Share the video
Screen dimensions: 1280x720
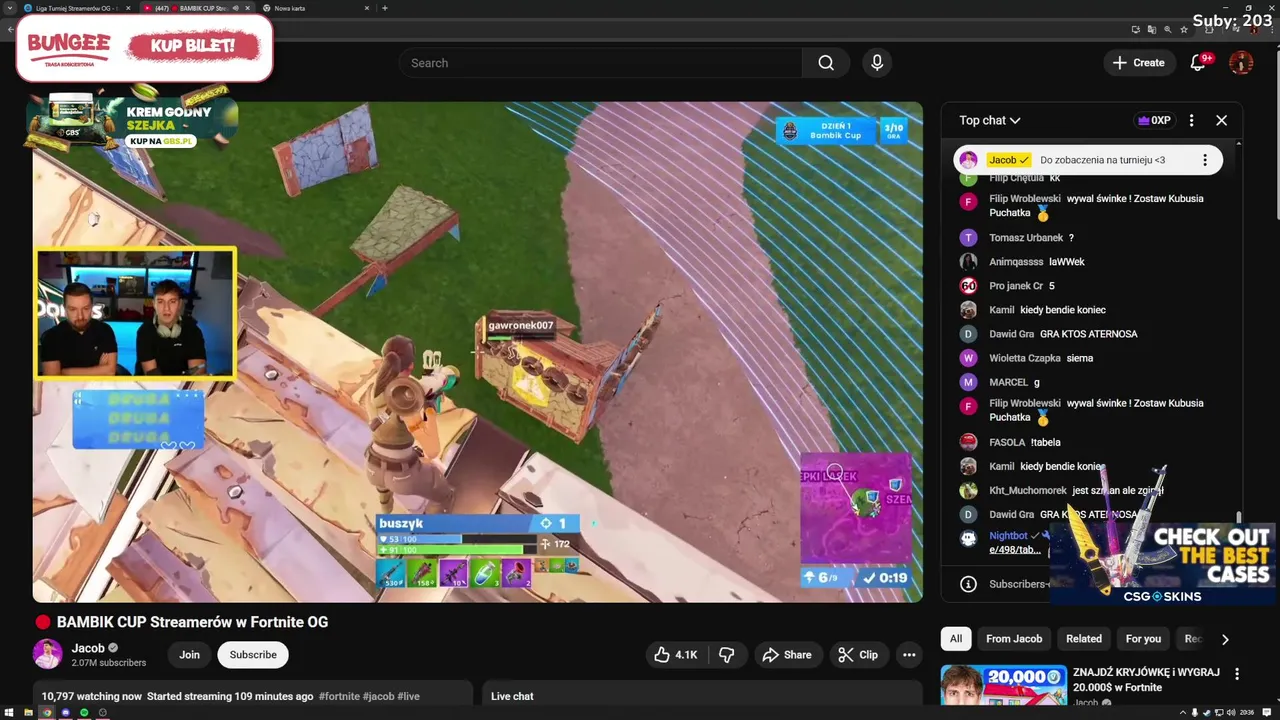(x=786, y=655)
